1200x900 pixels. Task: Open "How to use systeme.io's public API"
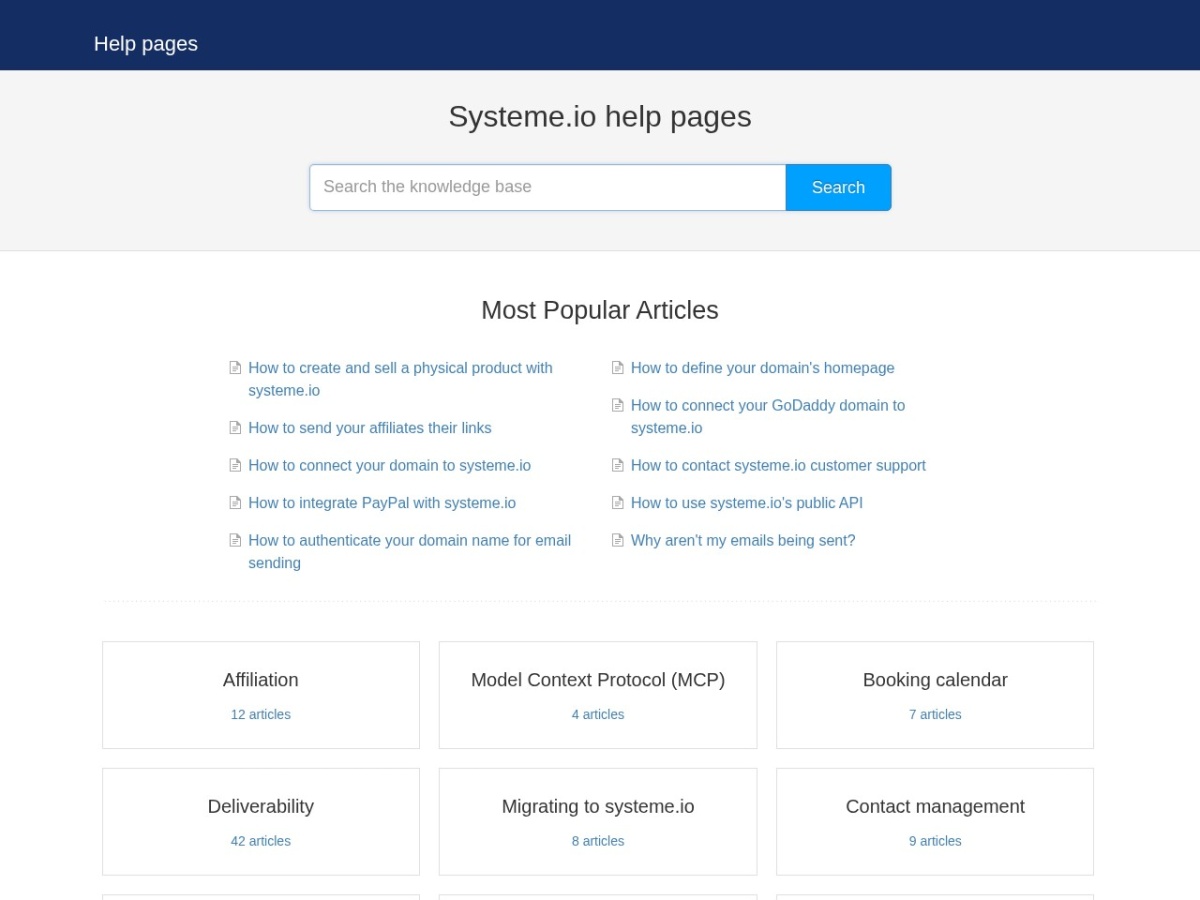(746, 503)
